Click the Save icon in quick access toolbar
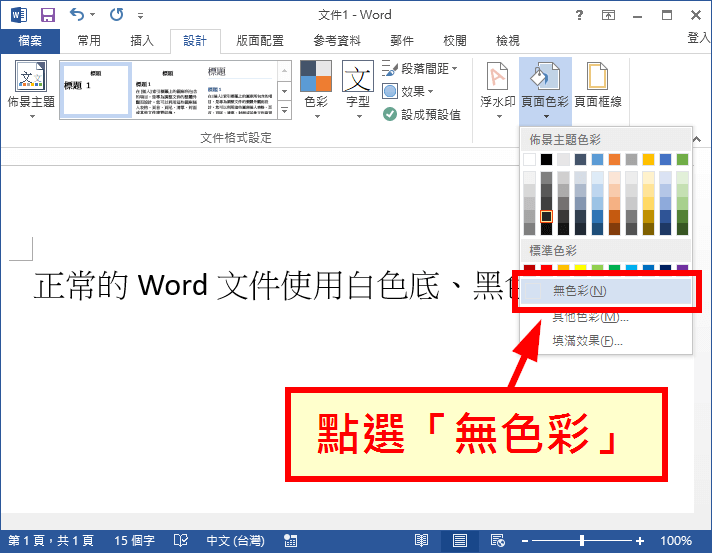 47,16
